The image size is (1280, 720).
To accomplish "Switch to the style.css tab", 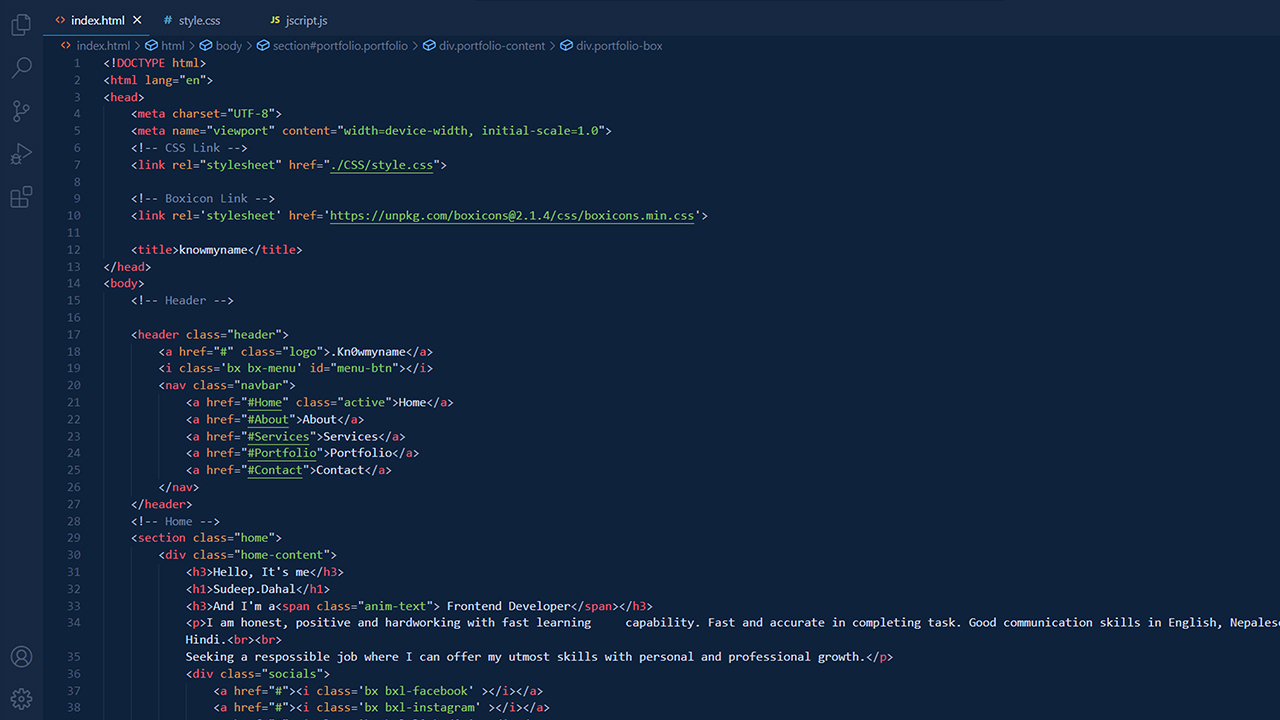I will [x=199, y=20].
